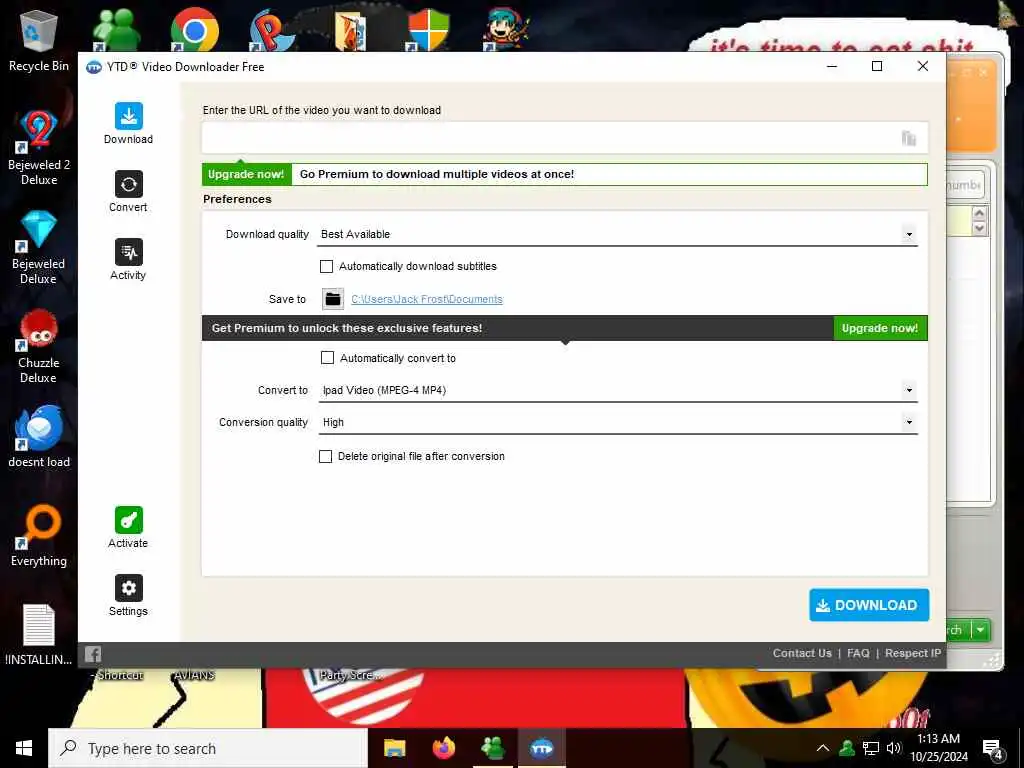Viewport: 1024px width, 768px height.
Task: Select Bejeweled Deluxe desktop shortcut
Action: [x=39, y=246]
